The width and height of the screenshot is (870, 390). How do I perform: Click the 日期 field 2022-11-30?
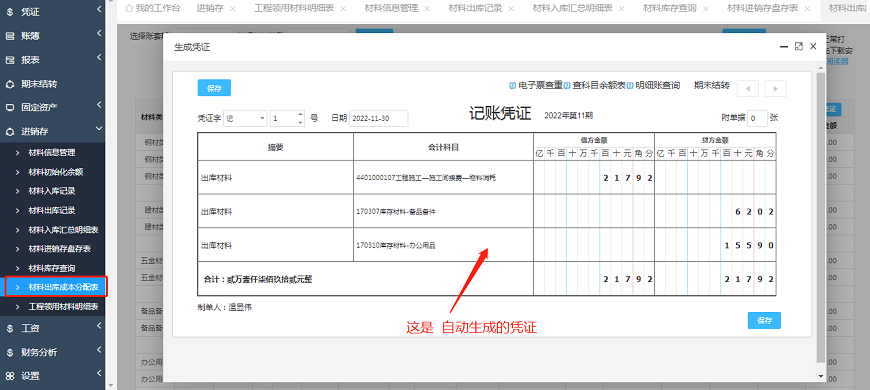click(378, 118)
